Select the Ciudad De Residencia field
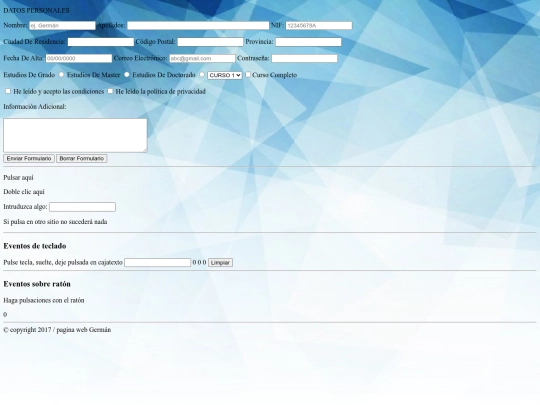The height and width of the screenshot is (405, 540). [x=101, y=42]
